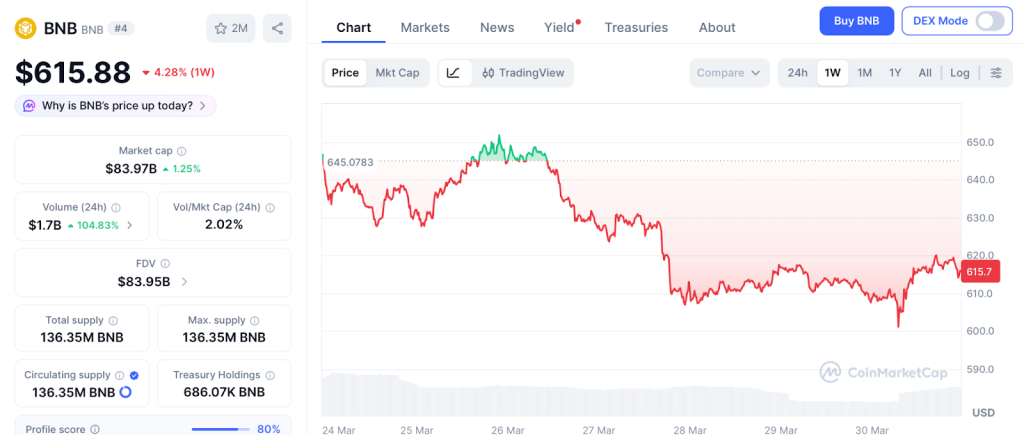Click the share icon next to BNB
The height and width of the screenshot is (435, 1024).
pos(277,28)
